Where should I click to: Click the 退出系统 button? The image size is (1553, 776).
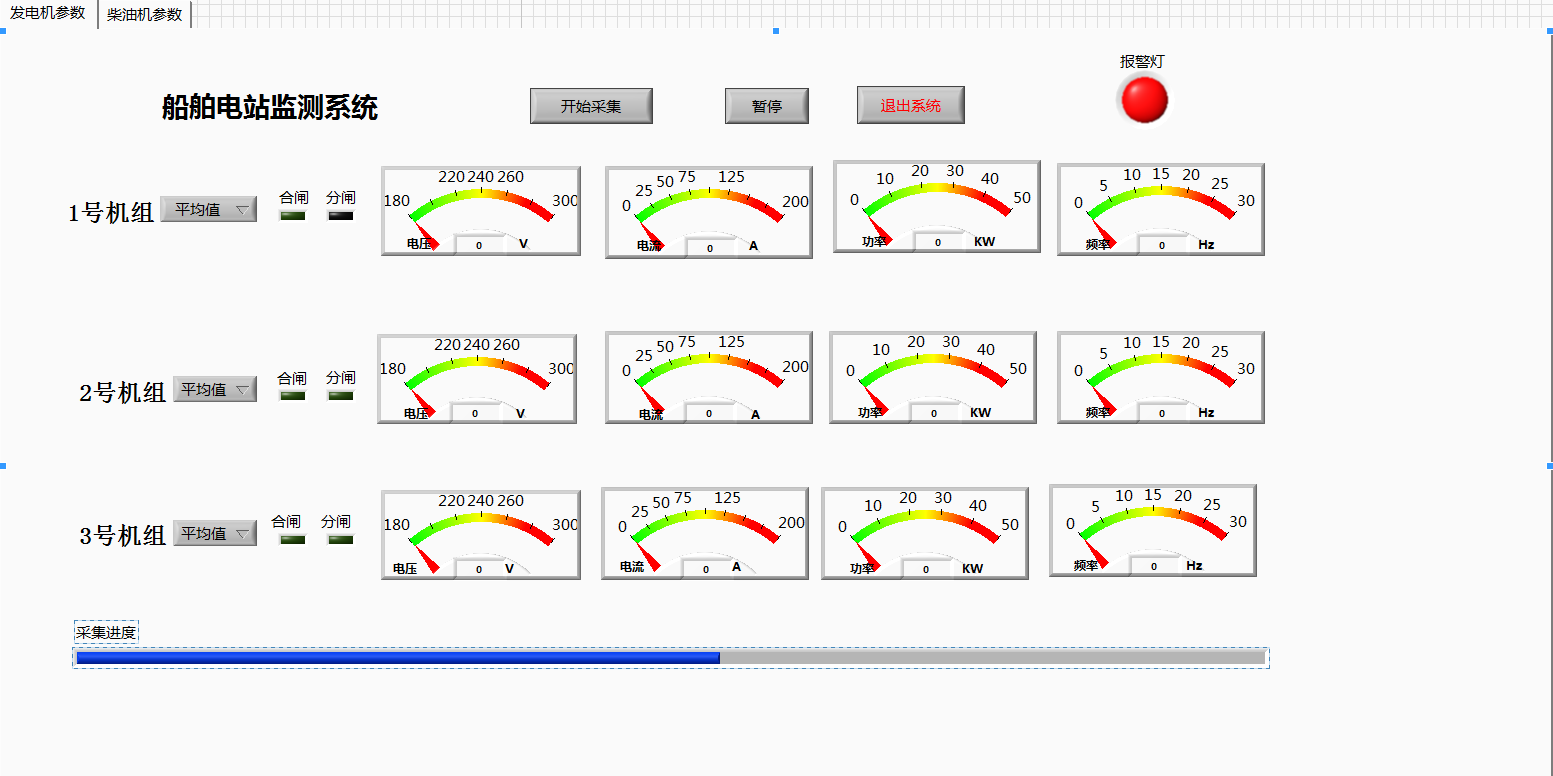[910, 105]
